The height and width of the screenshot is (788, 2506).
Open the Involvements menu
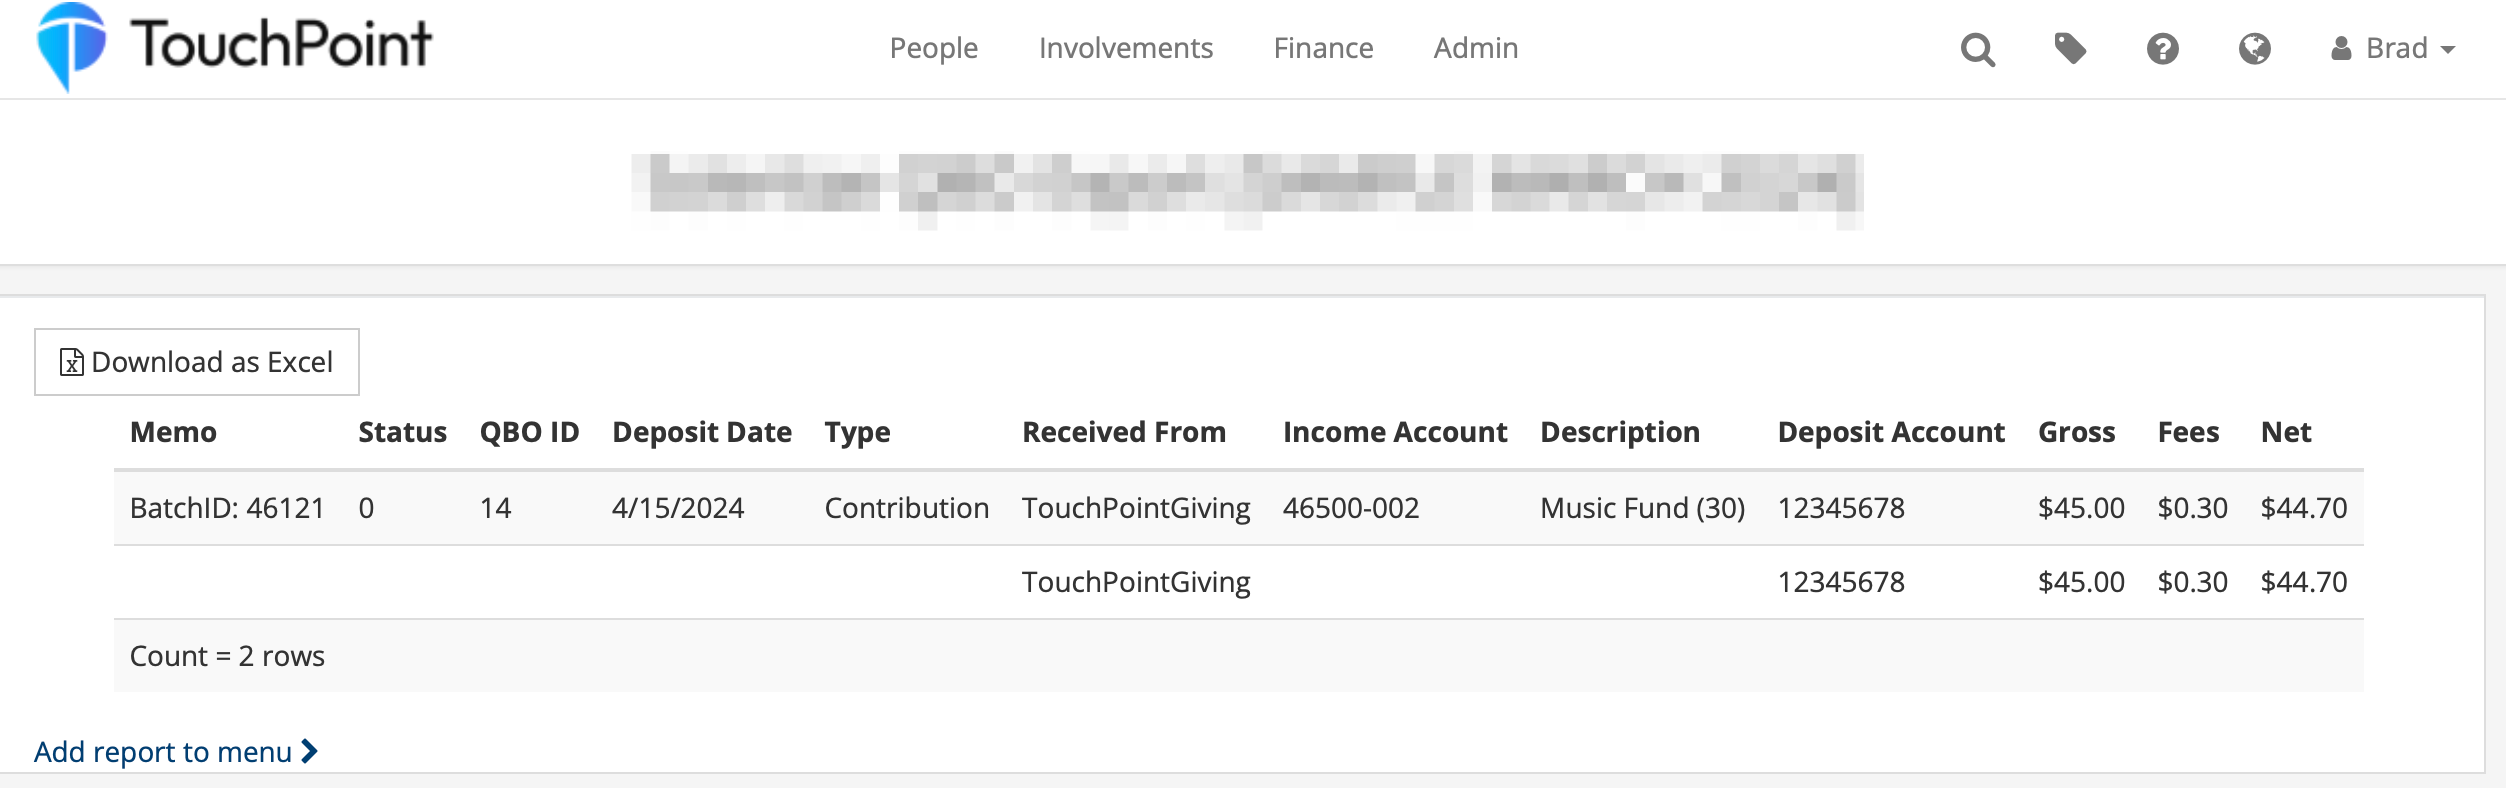pos(1125,48)
